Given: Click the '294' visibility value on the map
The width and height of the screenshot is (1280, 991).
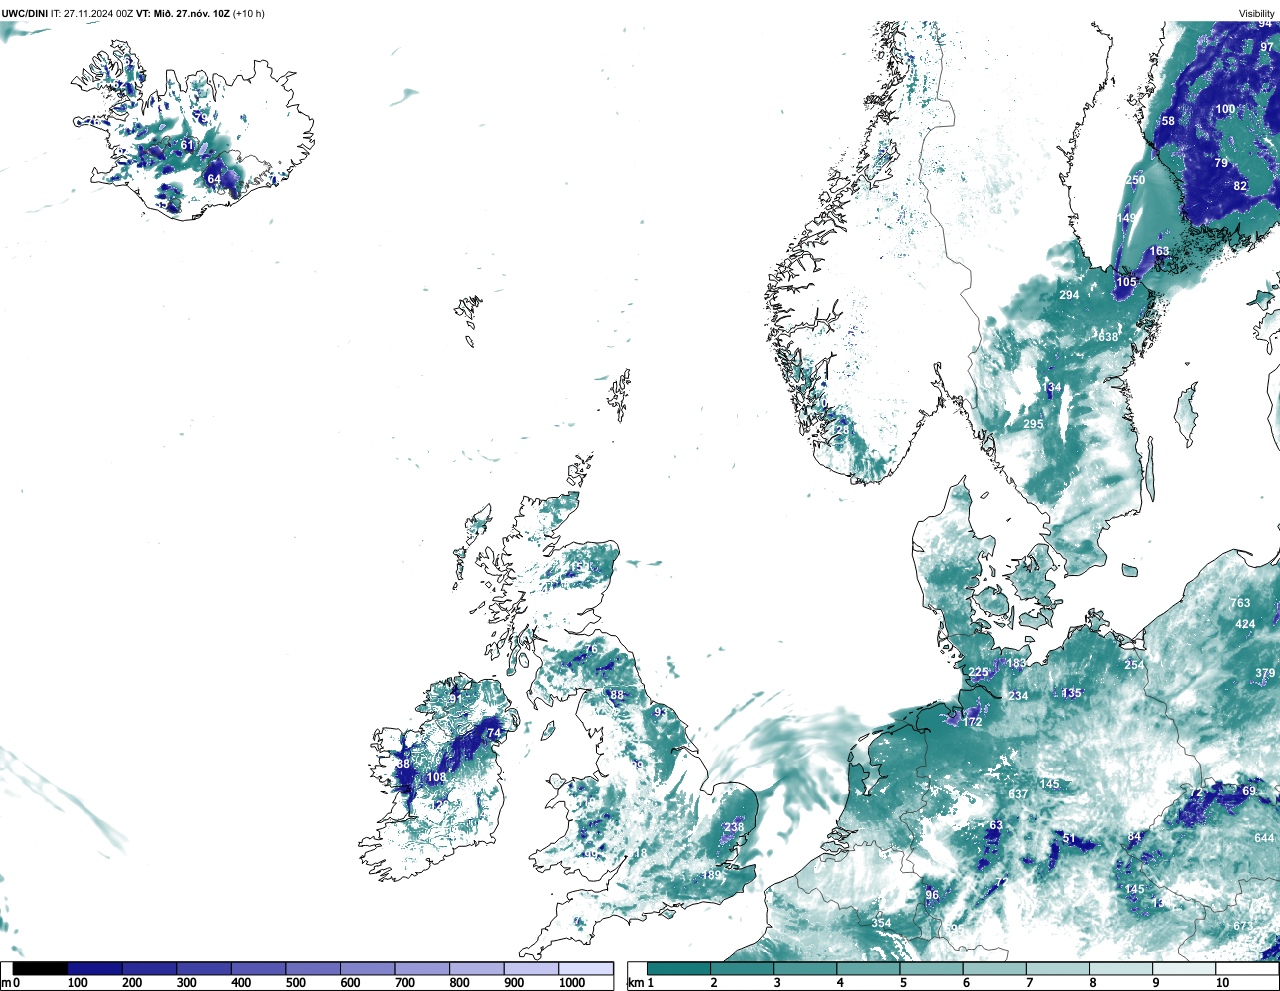Looking at the screenshot, I should [x=1069, y=295].
